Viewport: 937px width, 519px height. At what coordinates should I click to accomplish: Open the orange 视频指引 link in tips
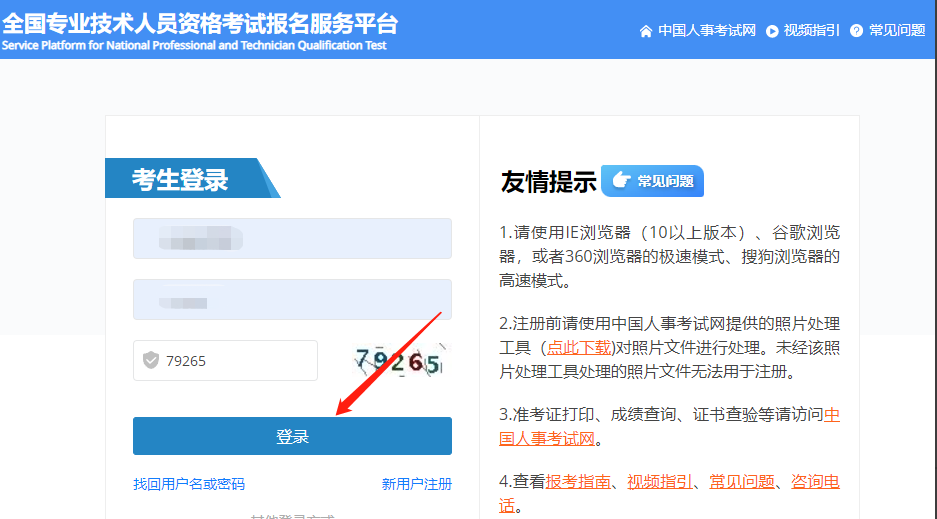click(x=660, y=482)
